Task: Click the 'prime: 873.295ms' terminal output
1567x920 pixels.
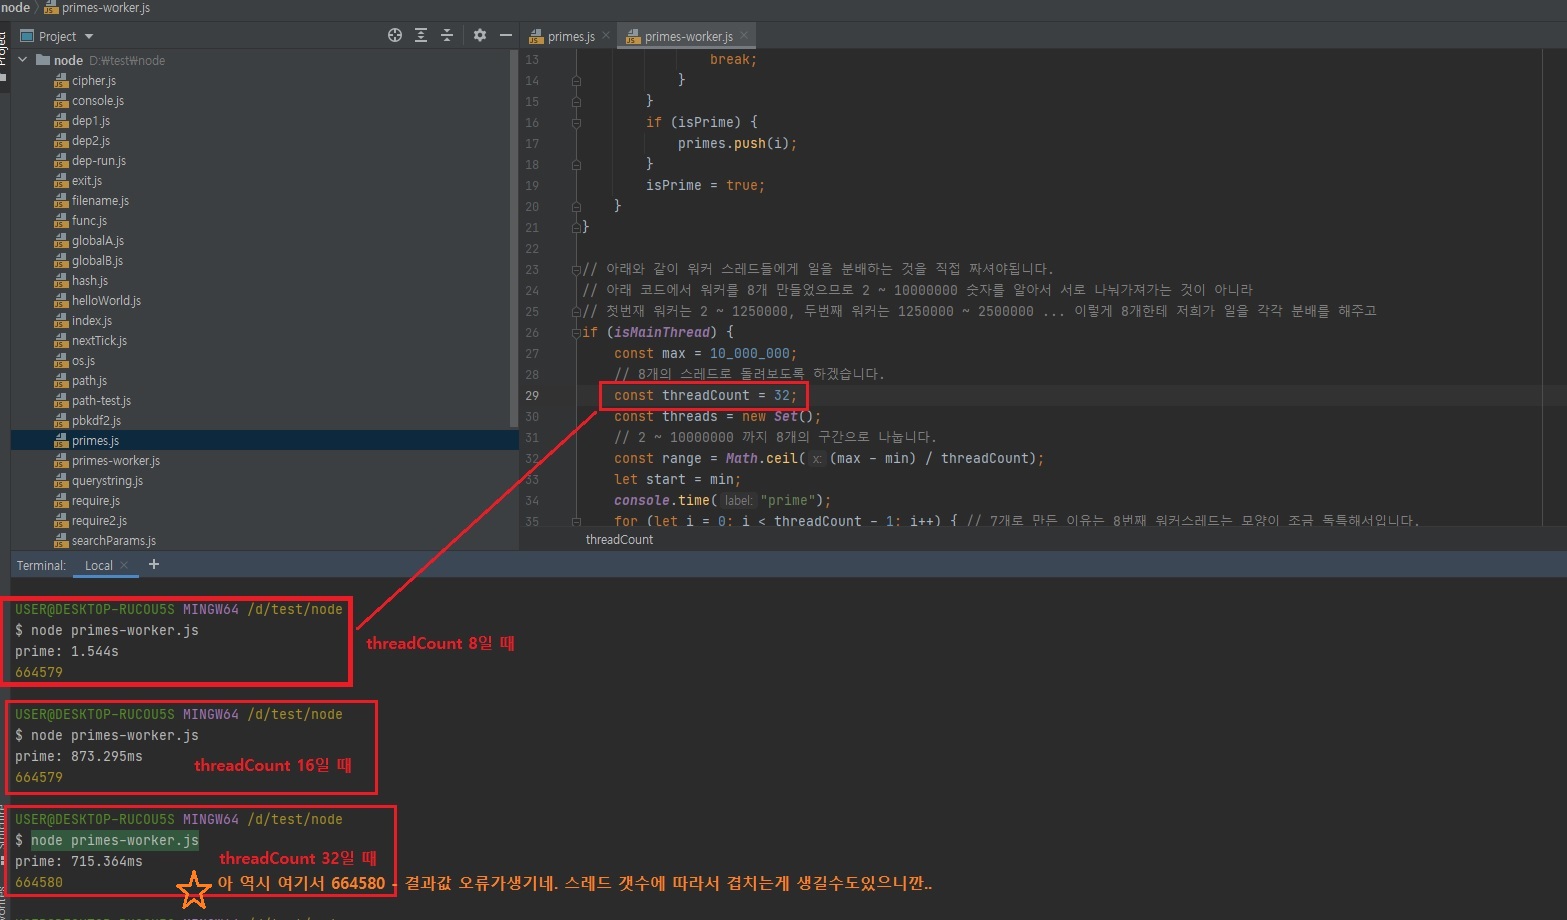Action: (x=78, y=756)
